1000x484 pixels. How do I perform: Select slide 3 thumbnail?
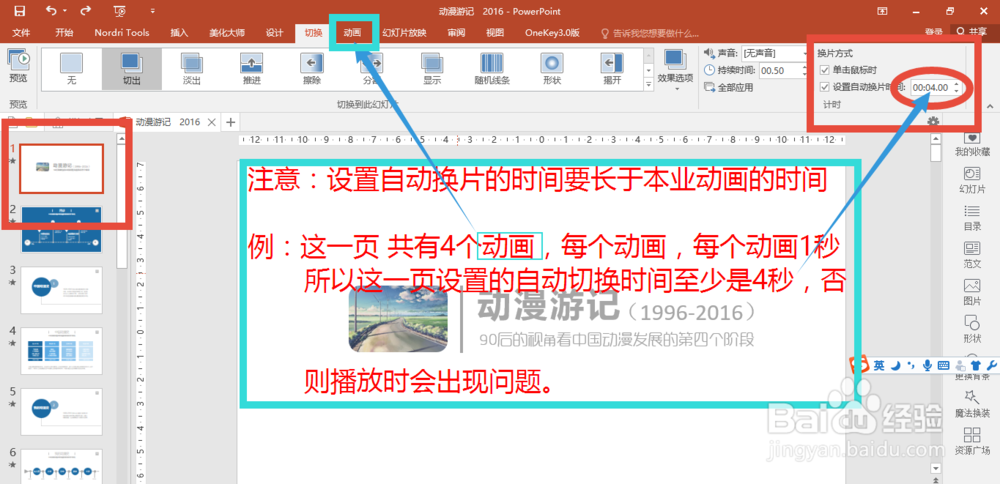click(62, 290)
